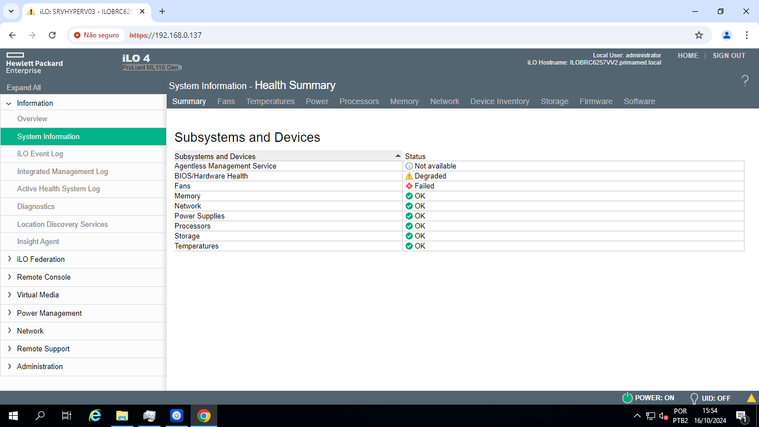Reload the page with the refresh icon
Screen dimensions: 759x427
pyautogui.click(x=52, y=35)
